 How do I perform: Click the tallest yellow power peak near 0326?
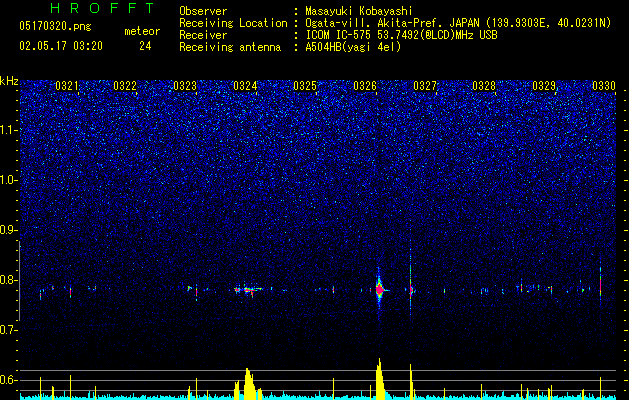coord(379,378)
